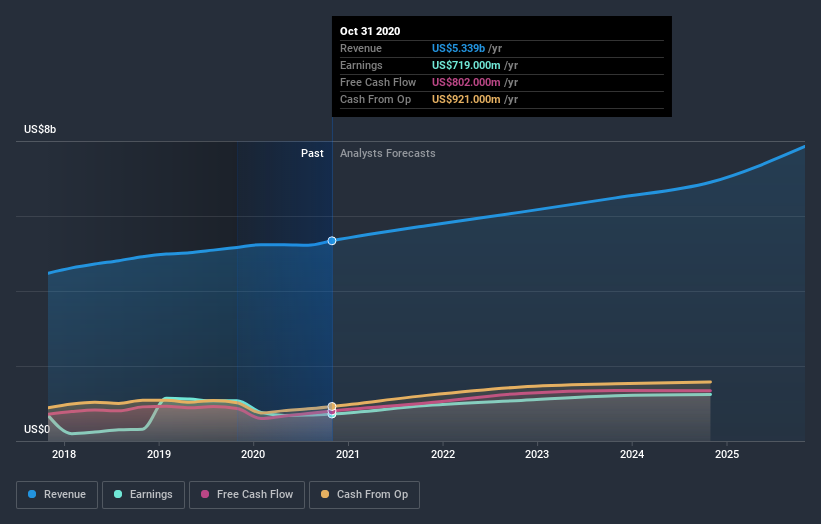The image size is (821, 524).
Task: Click the Past label on chart
Action: pos(312,153)
